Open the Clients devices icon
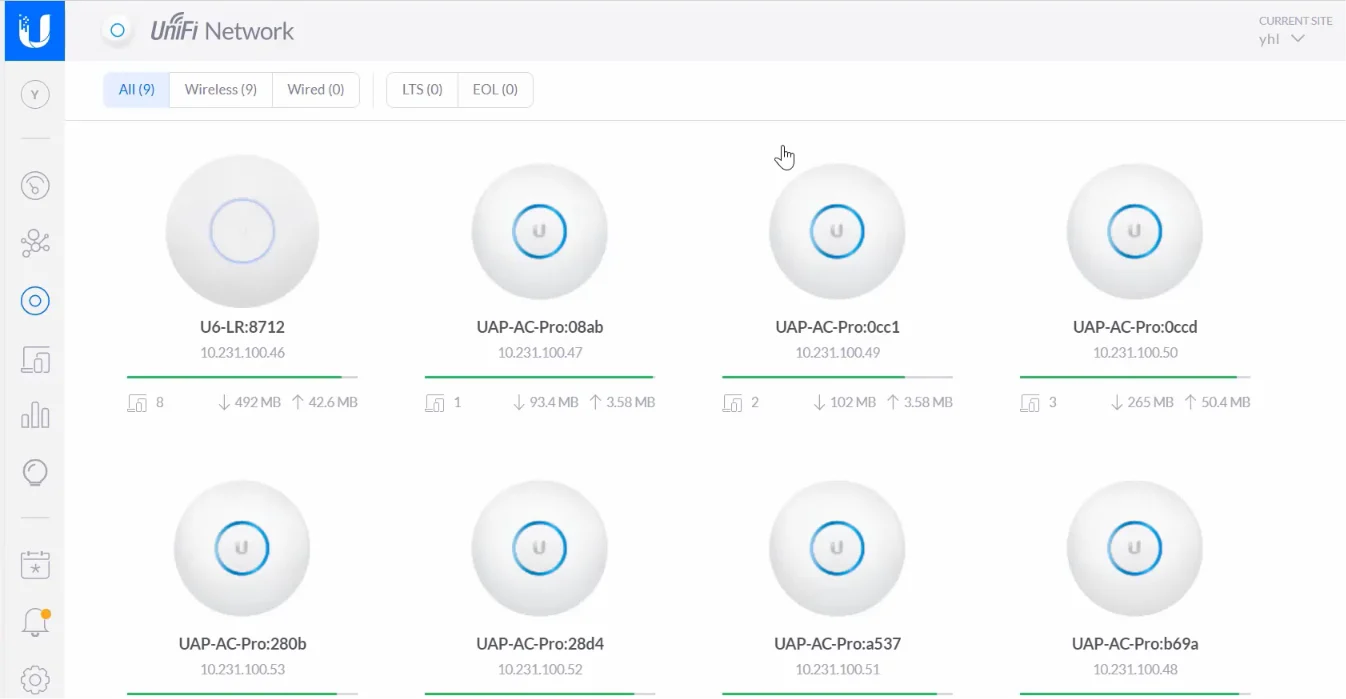This screenshot has height=699, width=1346. point(35,358)
